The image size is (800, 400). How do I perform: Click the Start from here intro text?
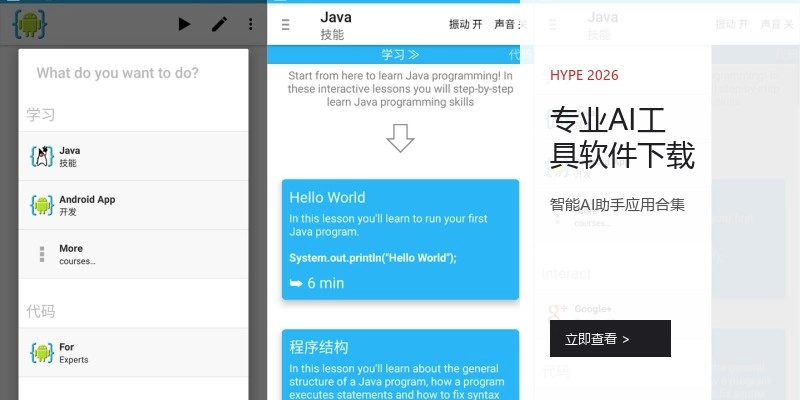tap(400, 89)
